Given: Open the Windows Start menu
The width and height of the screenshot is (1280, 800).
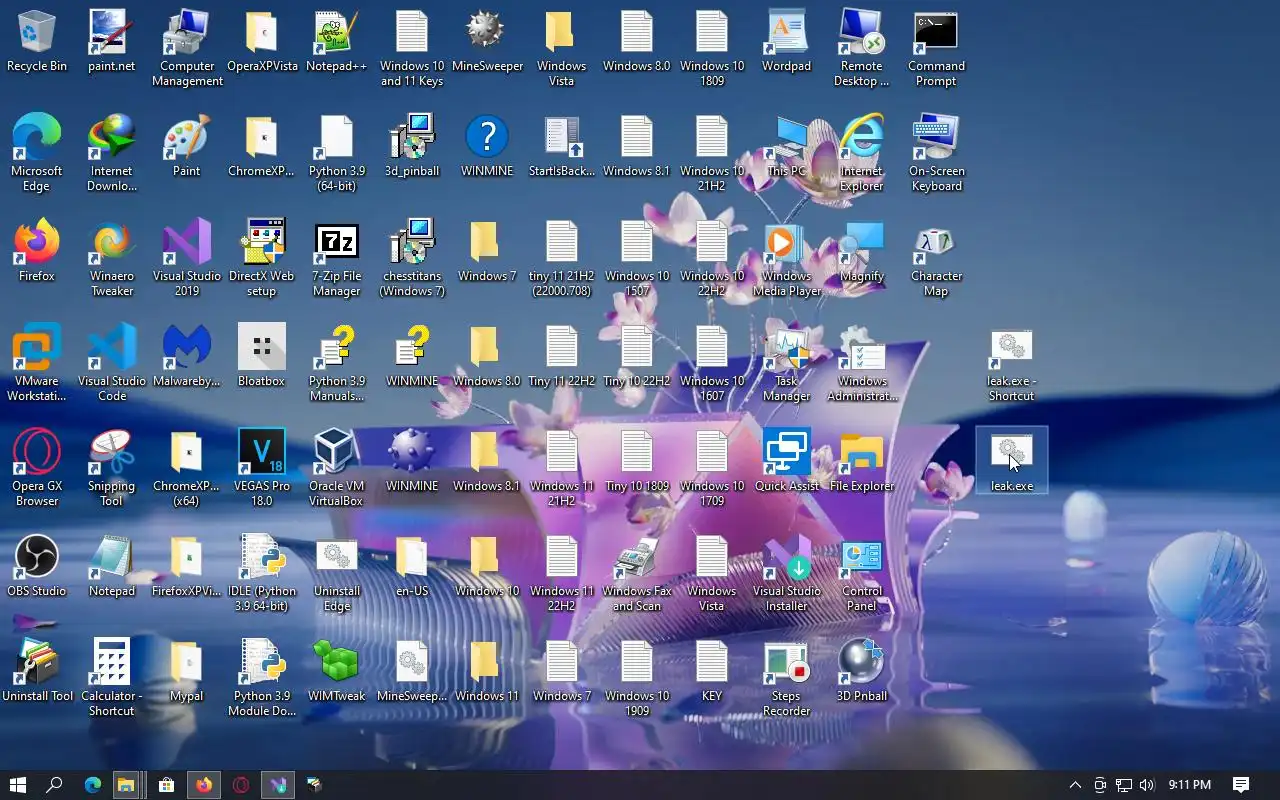Looking at the screenshot, I should coord(17,785).
